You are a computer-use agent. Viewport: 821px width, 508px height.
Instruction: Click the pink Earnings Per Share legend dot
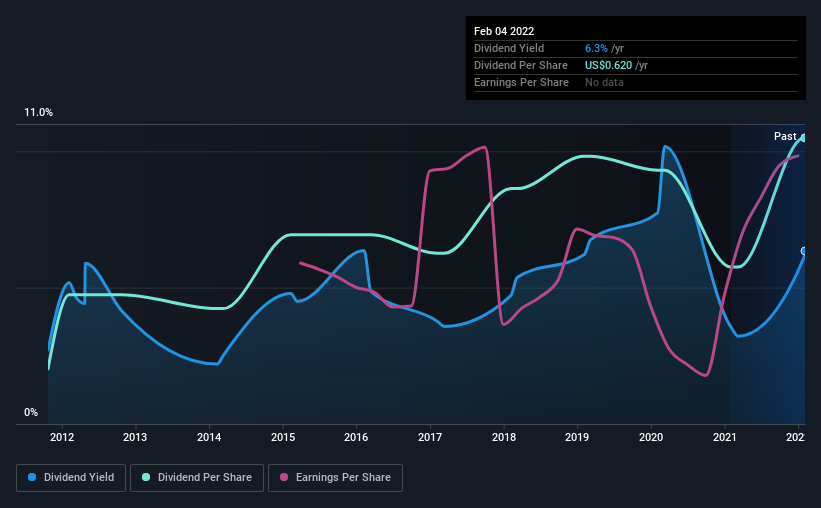[x=284, y=477]
